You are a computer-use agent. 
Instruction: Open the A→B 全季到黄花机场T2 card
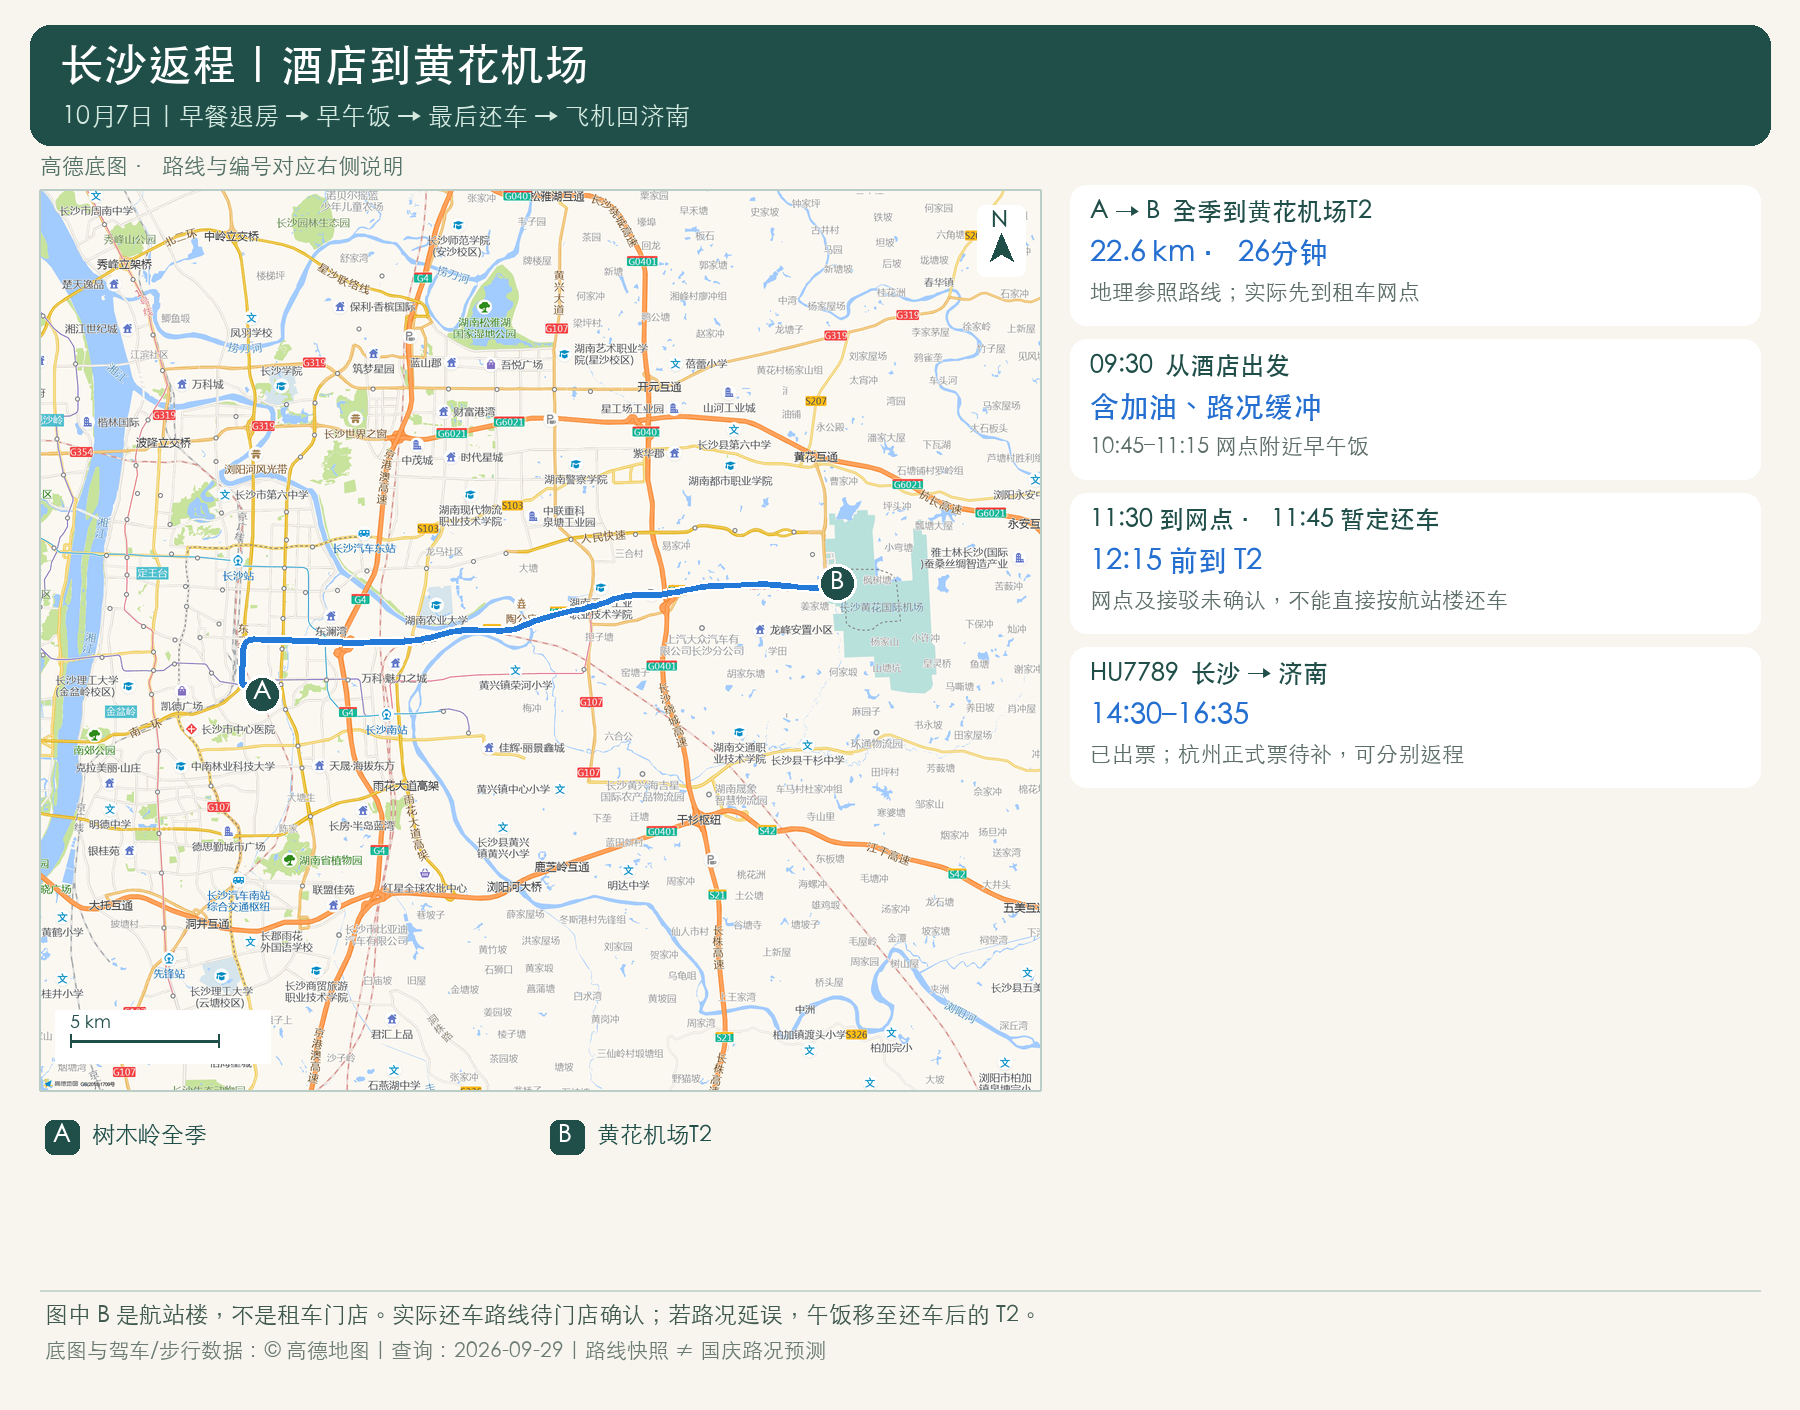tap(1415, 255)
